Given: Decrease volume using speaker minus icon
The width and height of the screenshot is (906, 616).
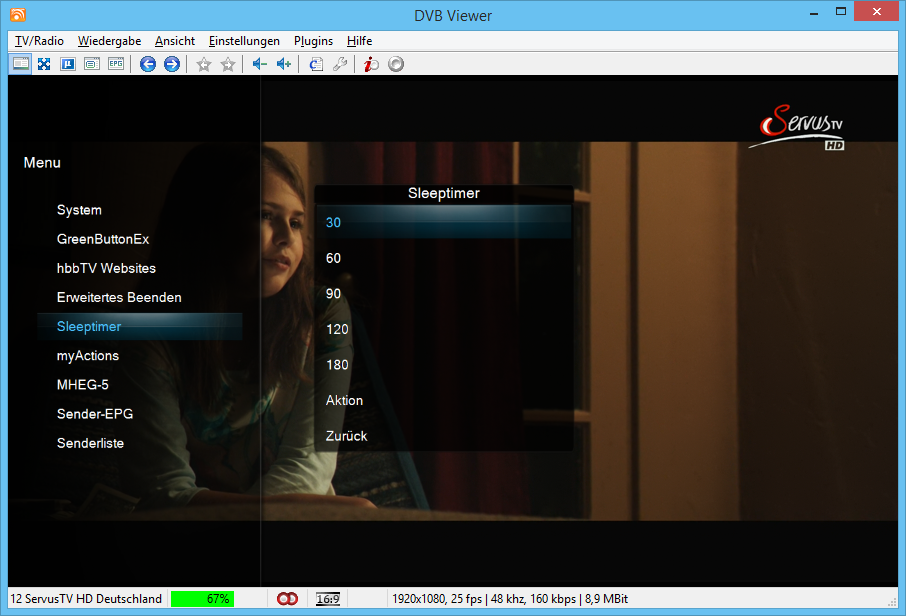Looking at the screenshot, I should (x=260, y=64).
